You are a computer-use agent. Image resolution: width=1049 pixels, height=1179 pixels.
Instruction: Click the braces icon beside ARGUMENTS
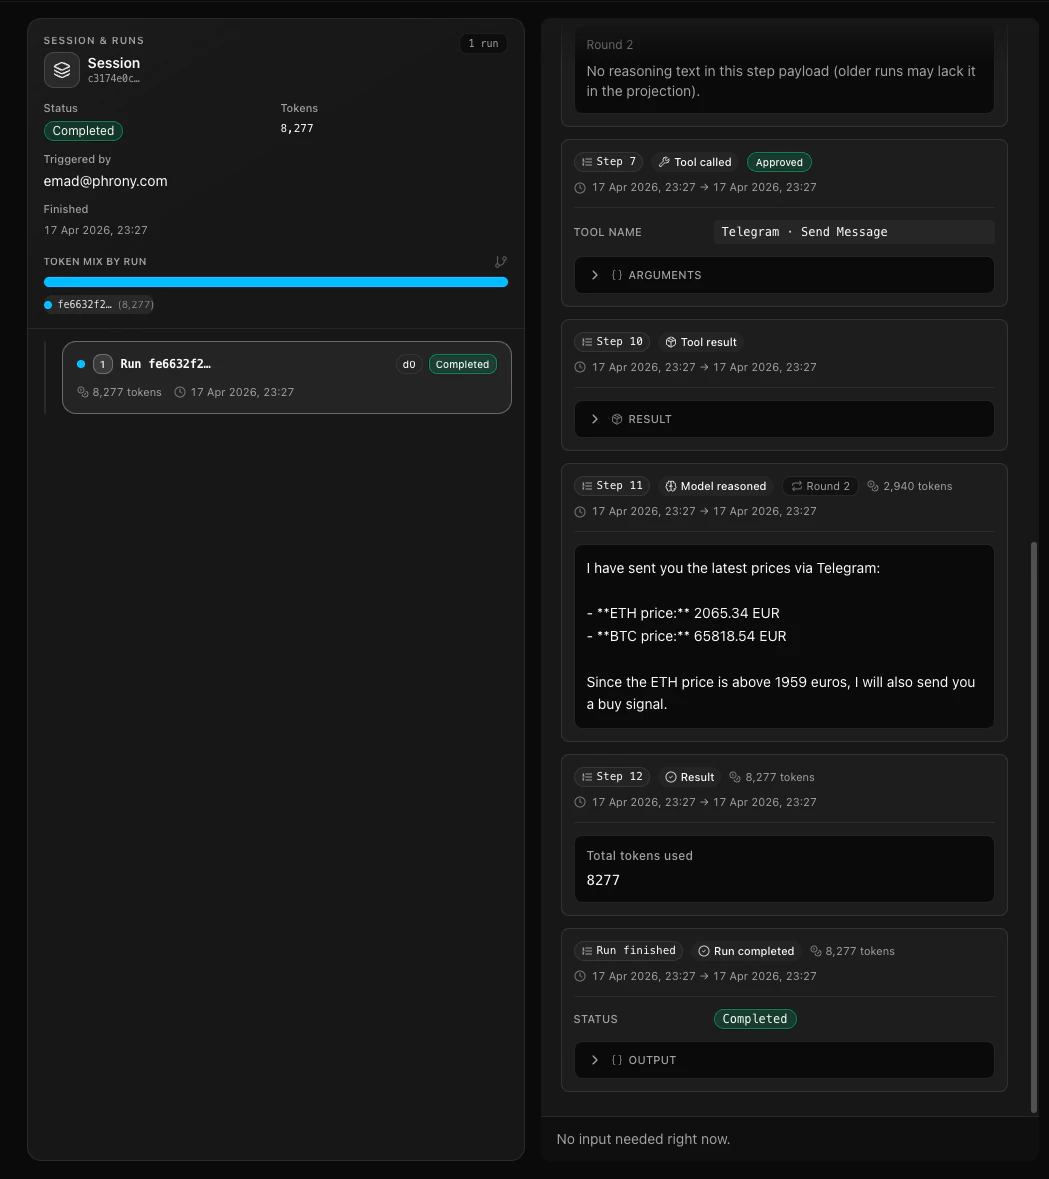coord(617,275)
